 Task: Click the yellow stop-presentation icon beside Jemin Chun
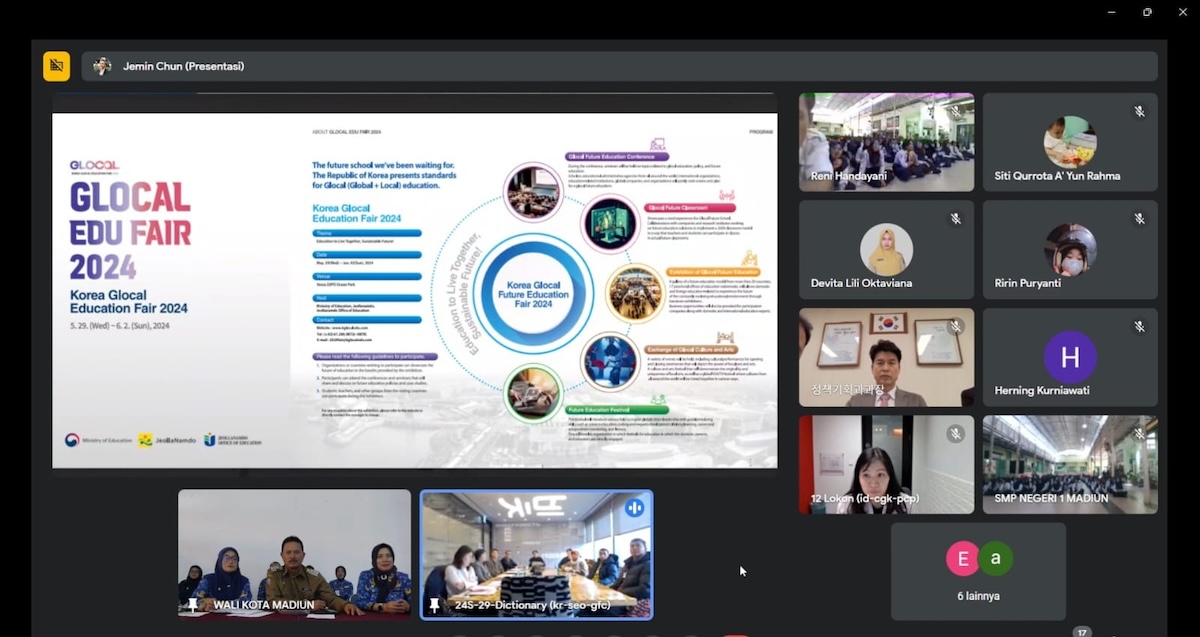[56, 66]
